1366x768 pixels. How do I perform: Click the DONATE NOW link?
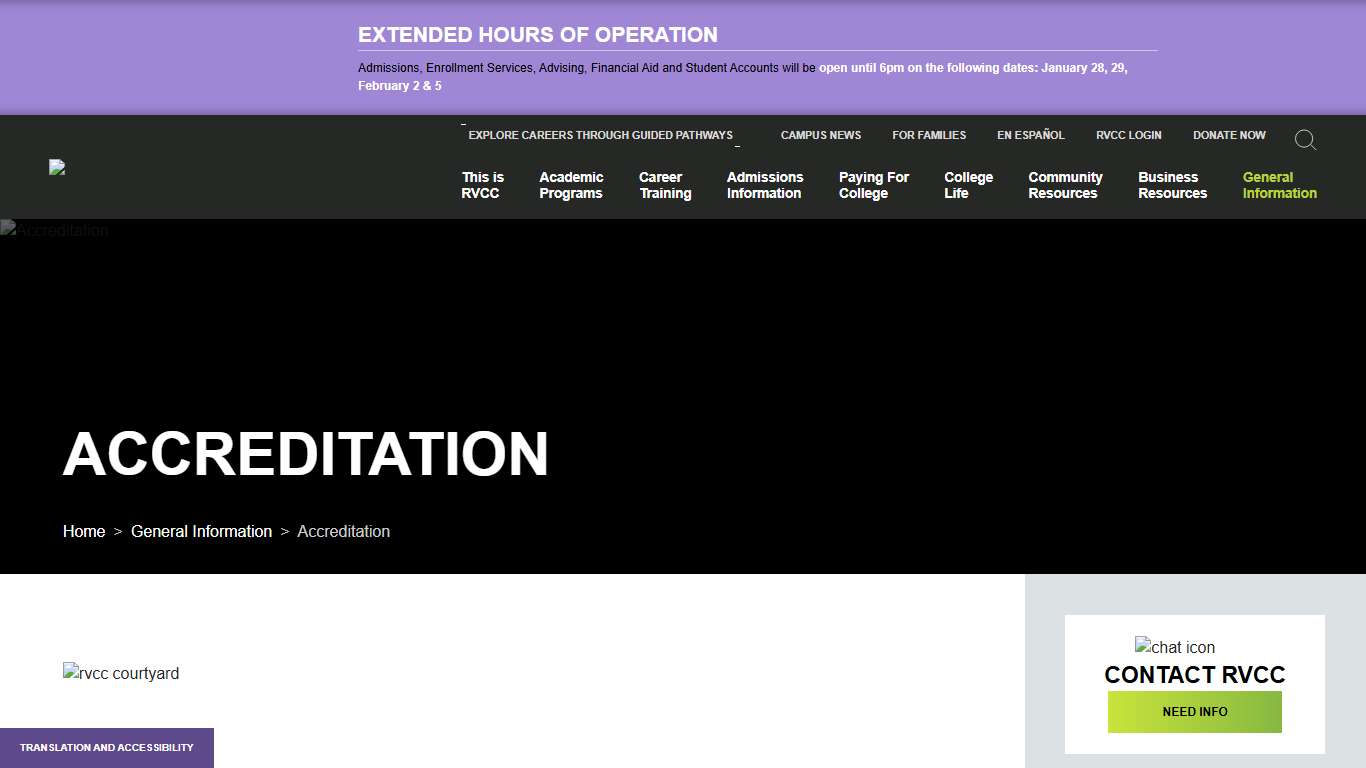(1228, 135)
